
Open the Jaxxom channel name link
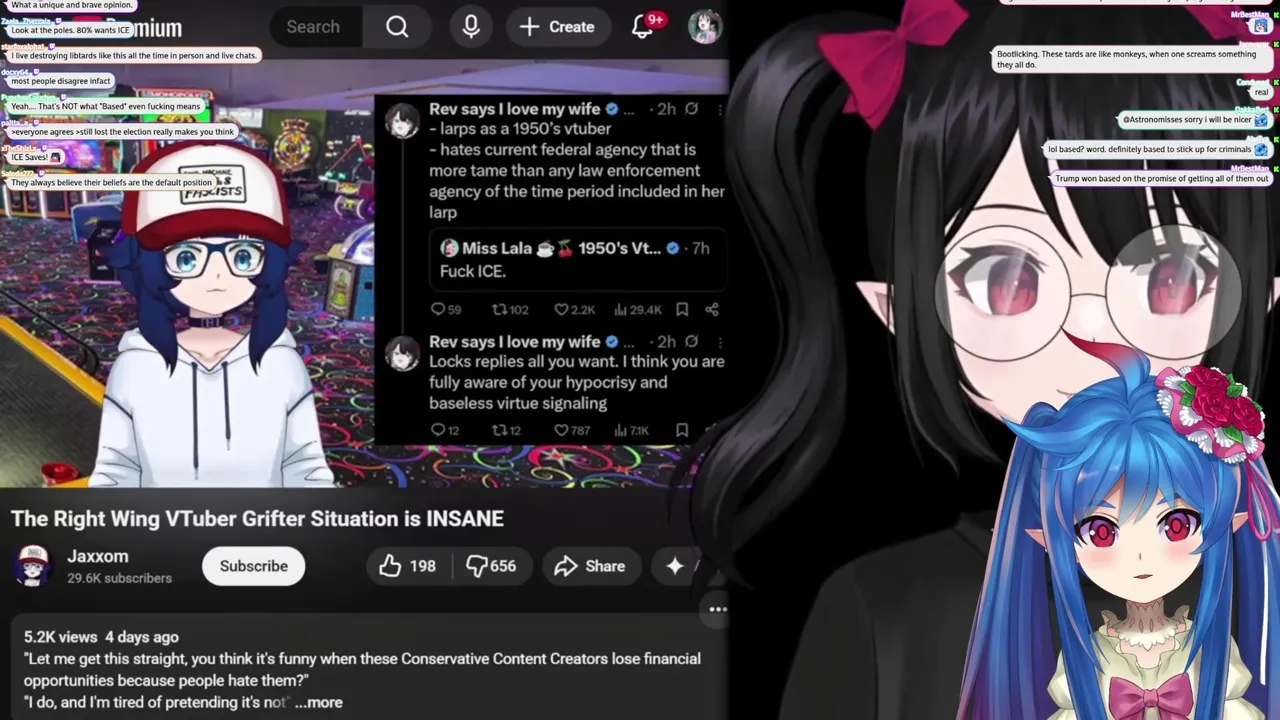click(x=98, y=556)
